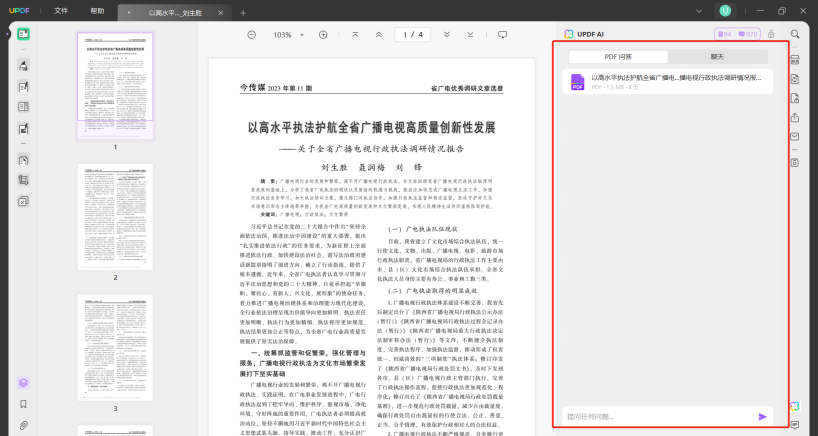Expand the tab list chevron in title bar
Viewport: 818px width, 436px height.
699,11
